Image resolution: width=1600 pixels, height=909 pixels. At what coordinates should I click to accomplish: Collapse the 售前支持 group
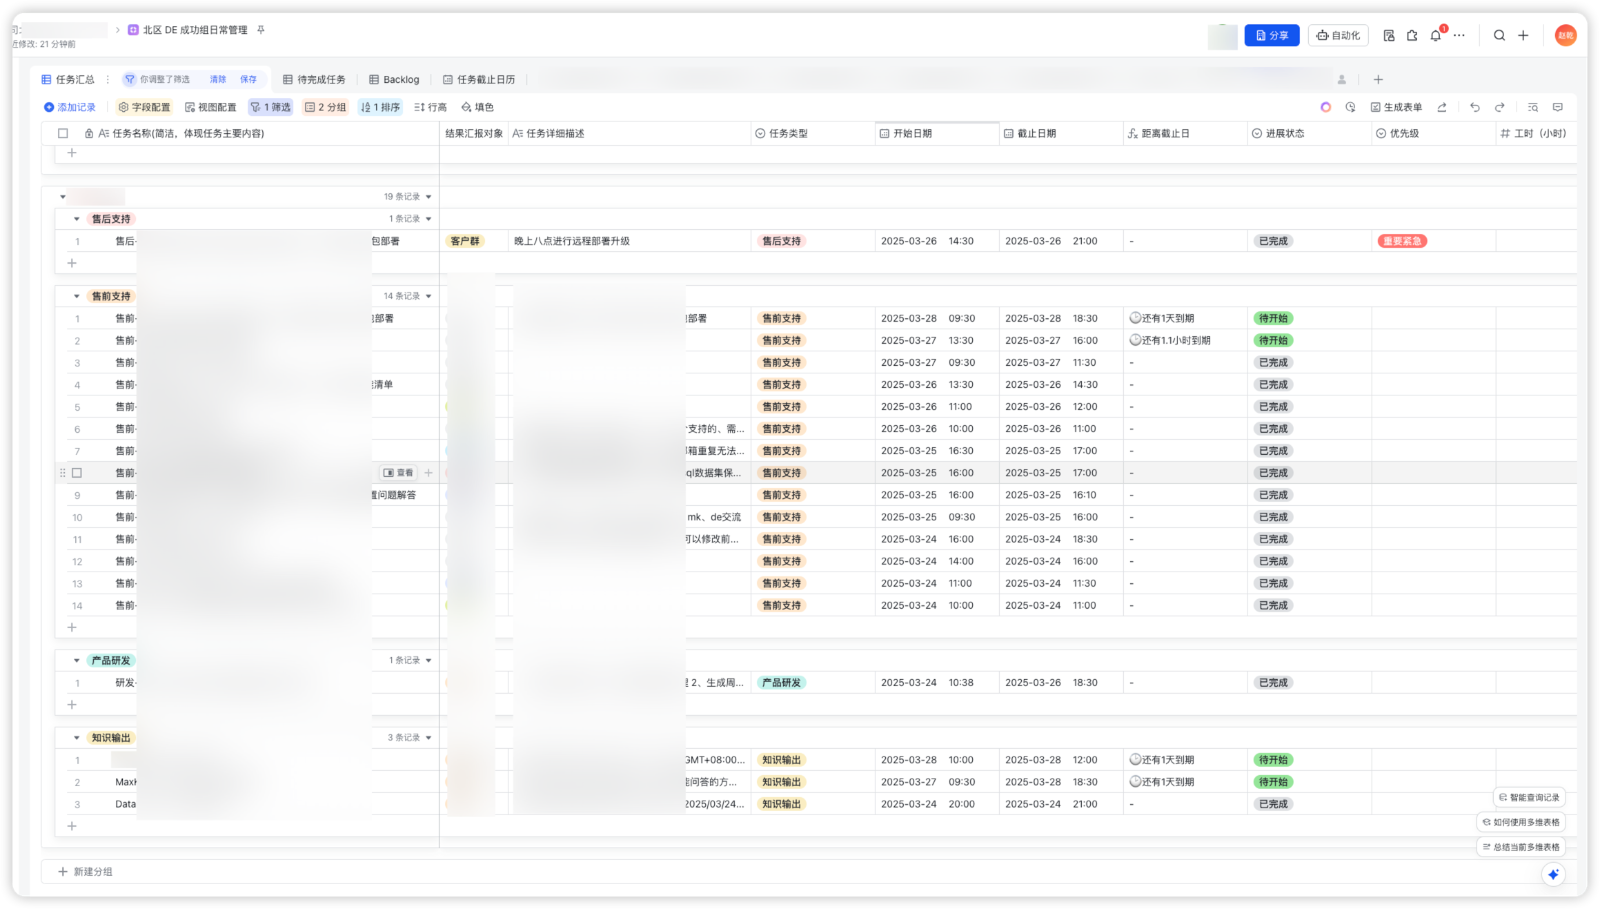(x=77, y=296)
